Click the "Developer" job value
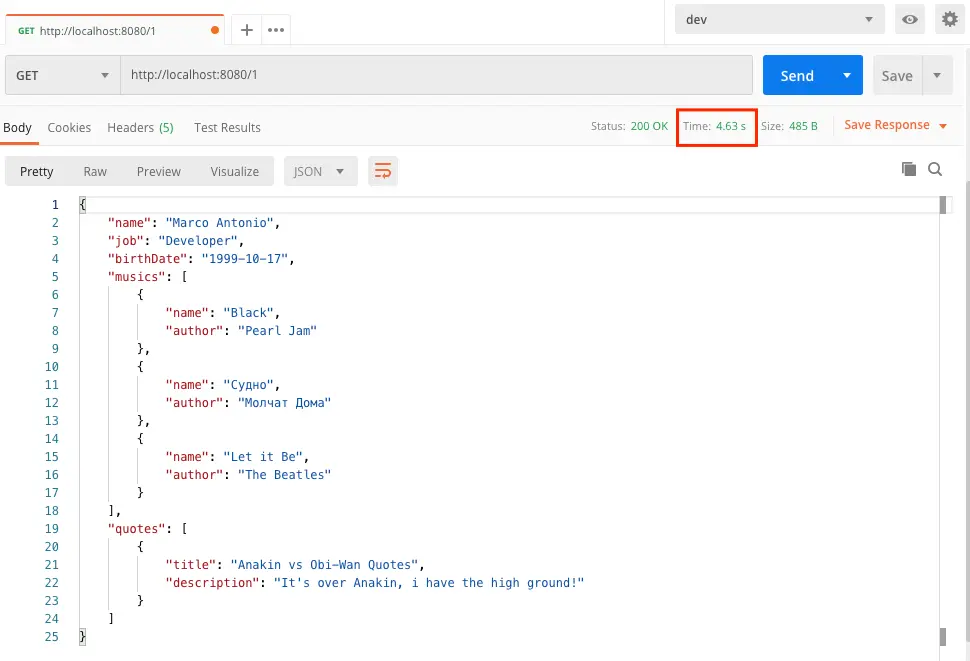This screenshot has width=970, height=661. point(198,241)
